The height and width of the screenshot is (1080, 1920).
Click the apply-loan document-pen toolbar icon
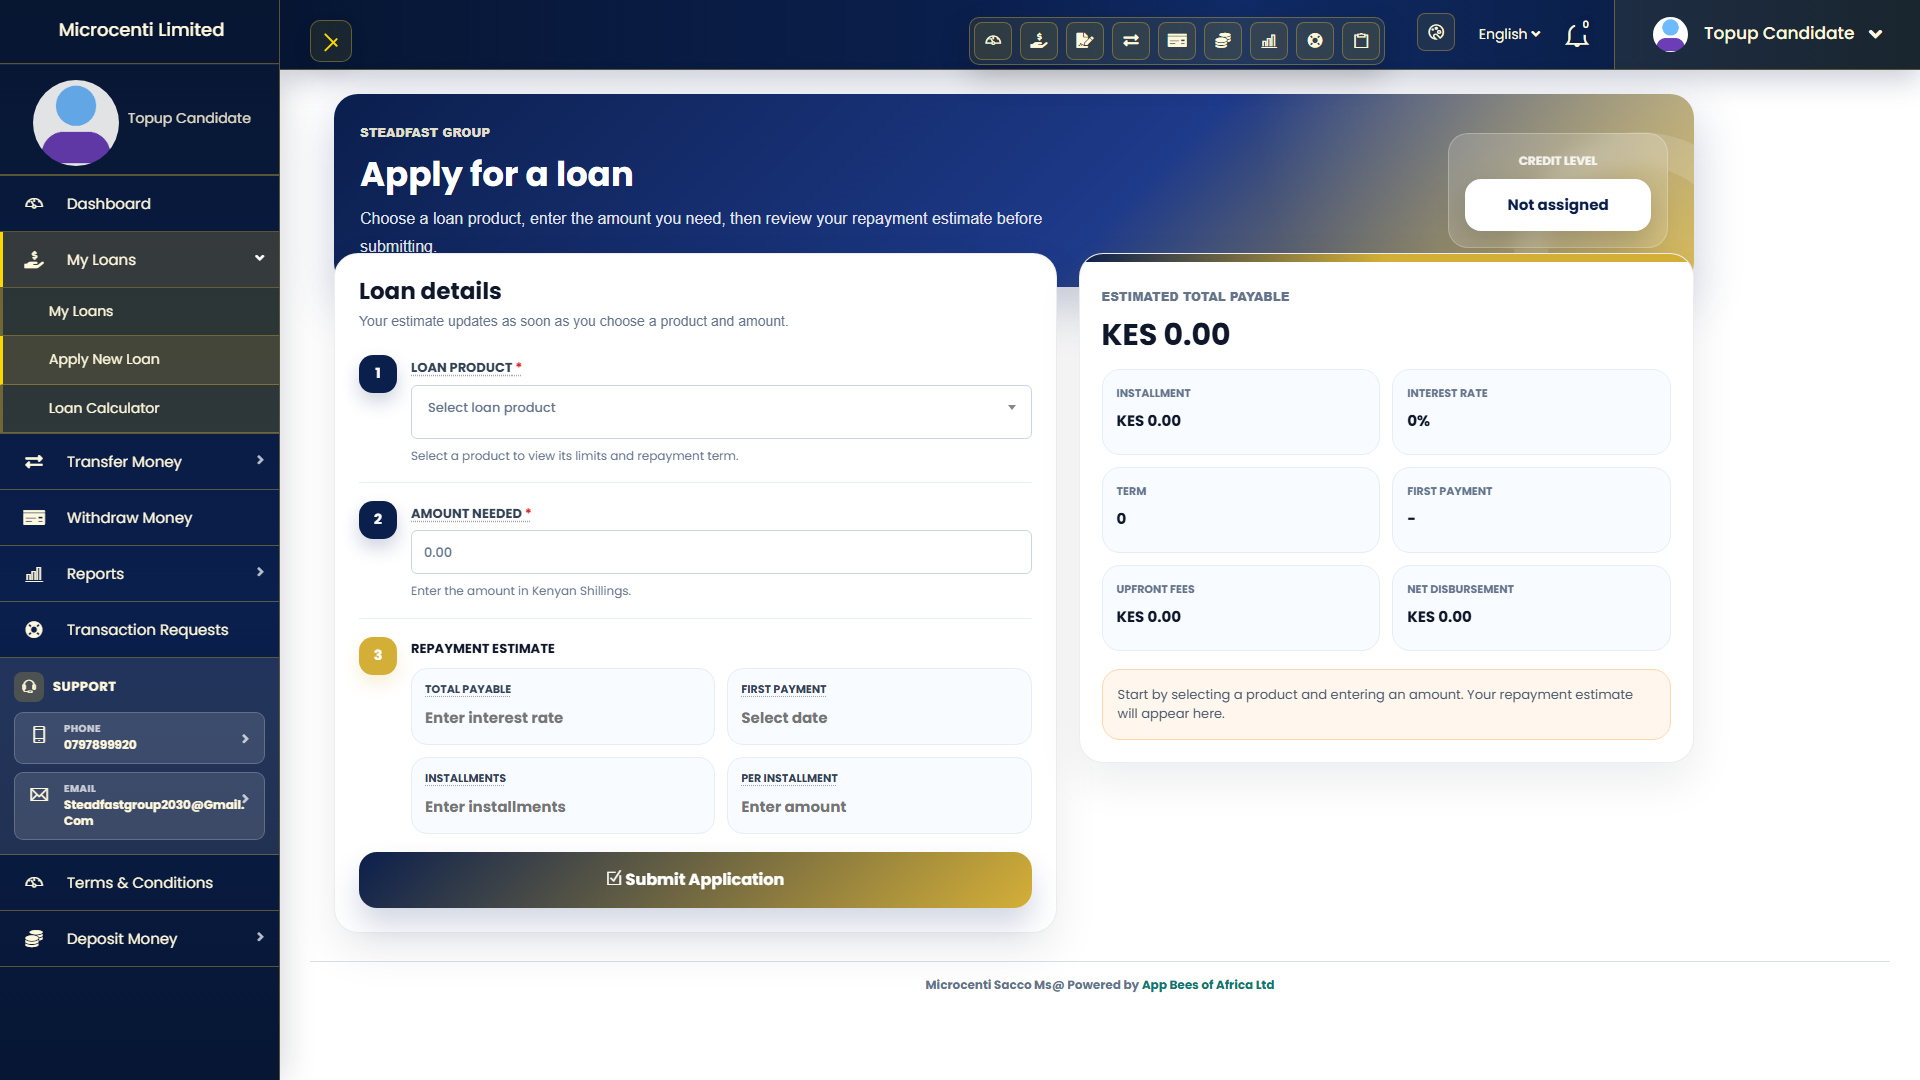pyautogui.click(x=1085, y=41)
